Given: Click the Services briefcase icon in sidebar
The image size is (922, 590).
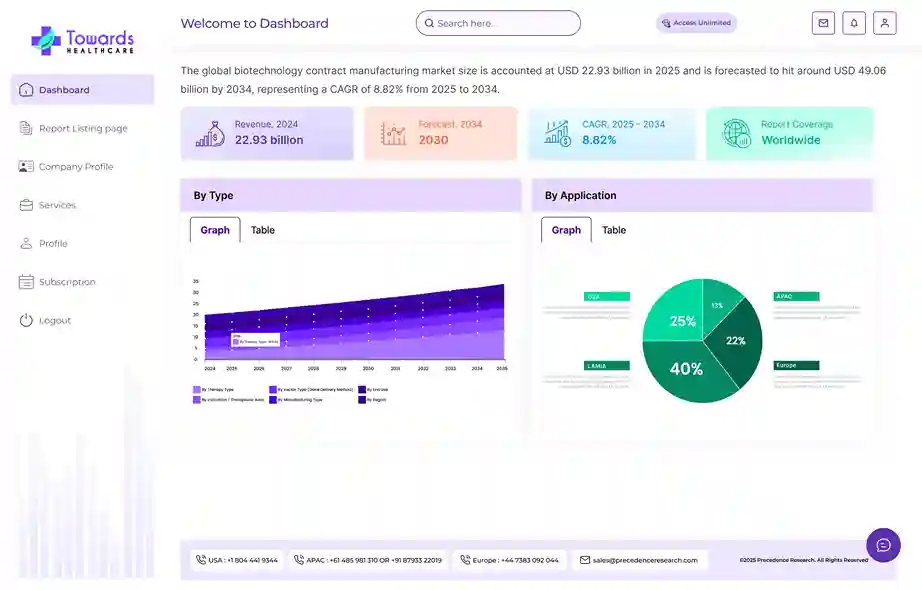Looking at the screenshot, I should [26, 205].
